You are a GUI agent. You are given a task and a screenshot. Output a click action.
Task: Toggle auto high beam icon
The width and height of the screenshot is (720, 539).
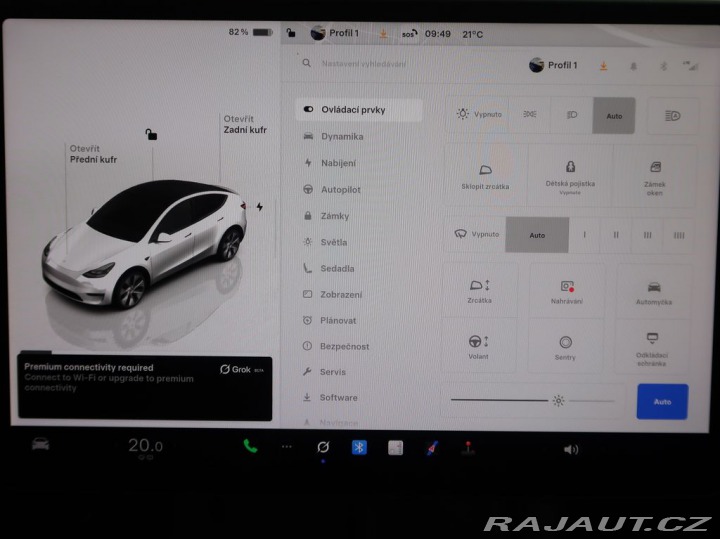tap(673, 116)
